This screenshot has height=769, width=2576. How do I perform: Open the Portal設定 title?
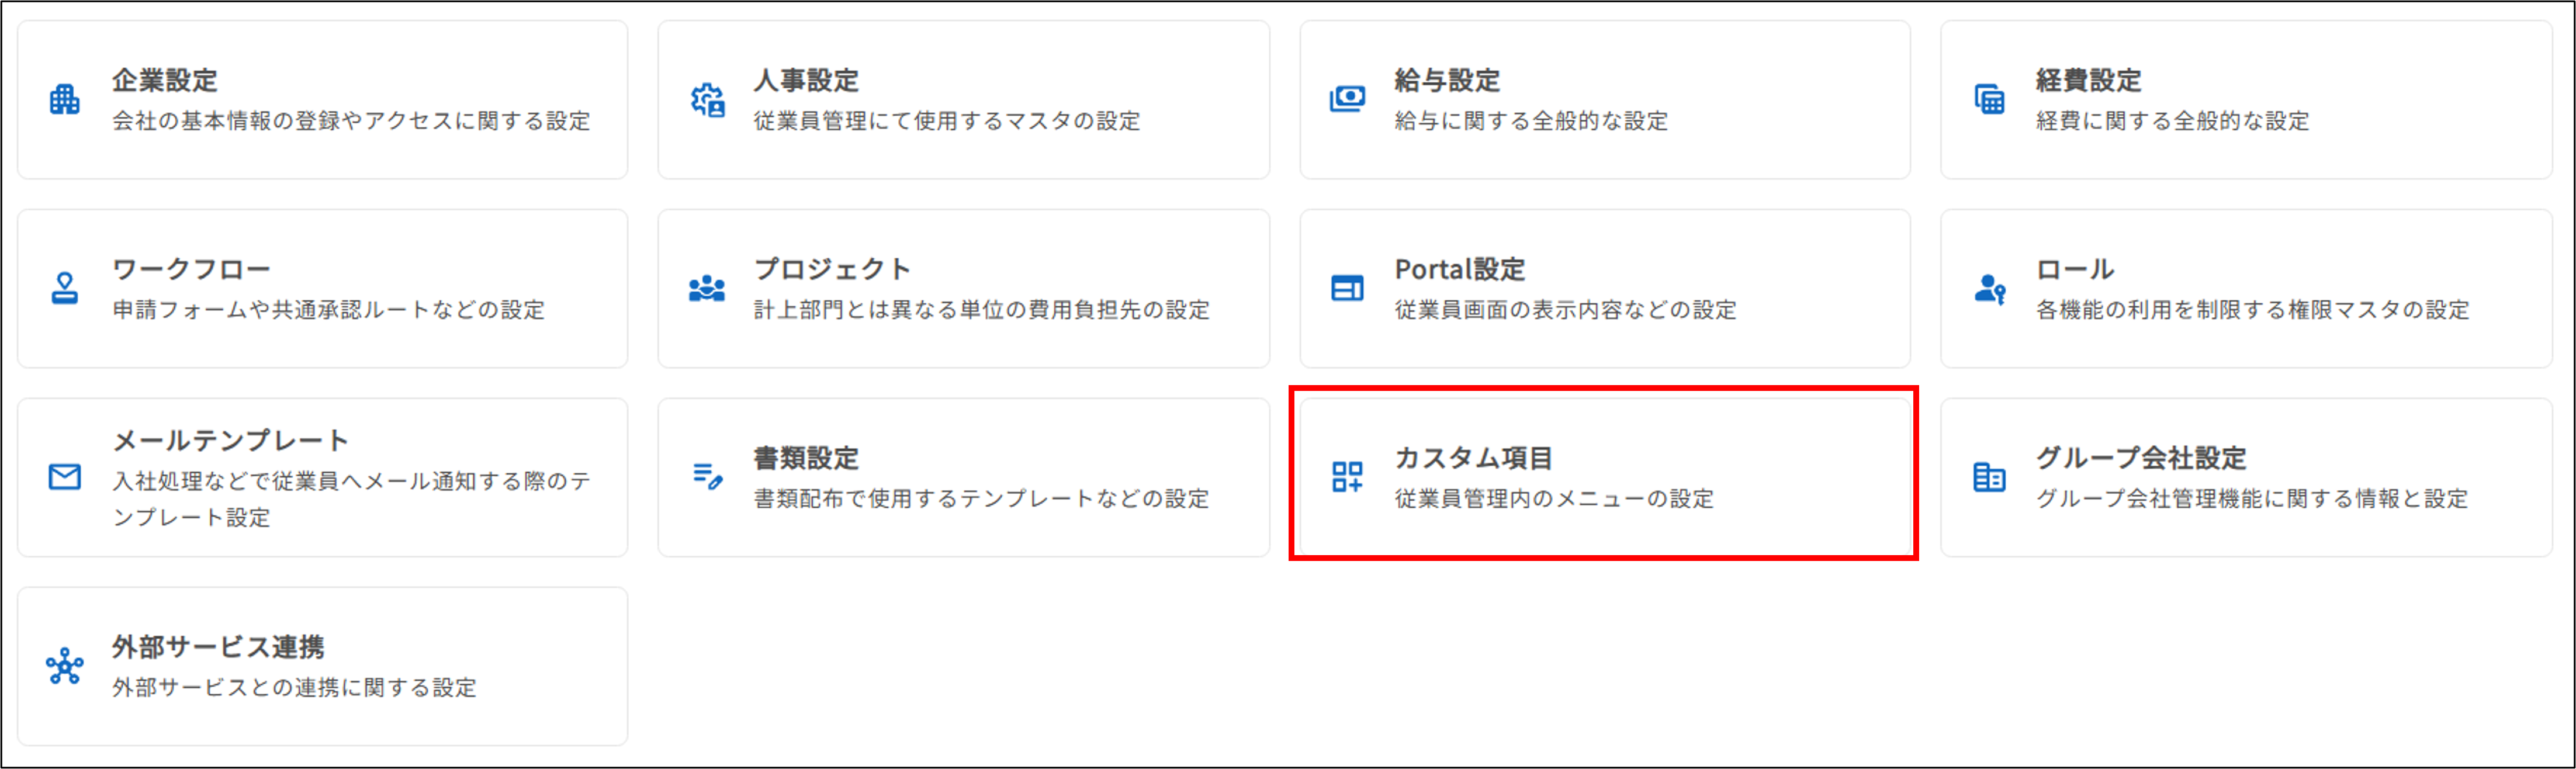tap(1459, 269)
